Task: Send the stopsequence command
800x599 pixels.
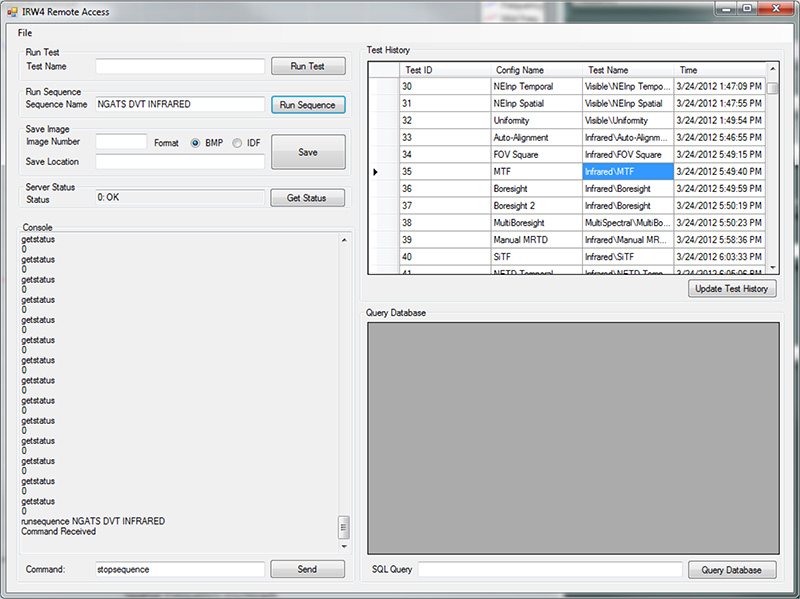Action: (308, 569)
